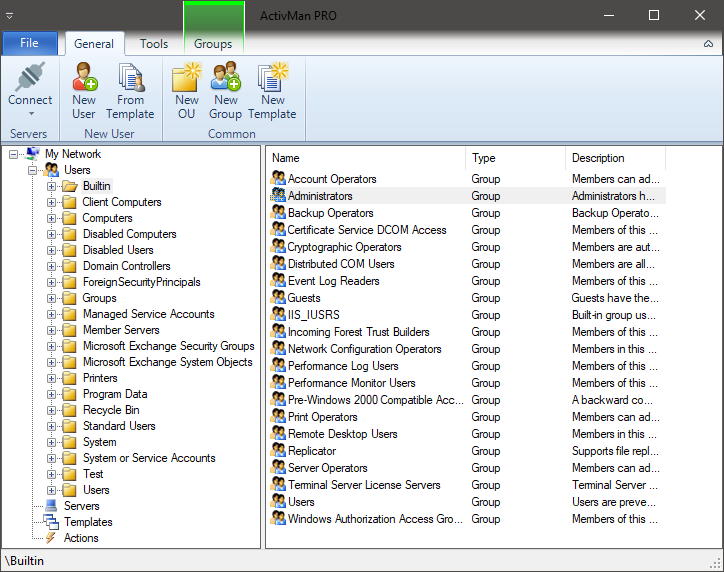
Task: Select Windows Authorization Access Group row
Action: [x=467, y=519]
